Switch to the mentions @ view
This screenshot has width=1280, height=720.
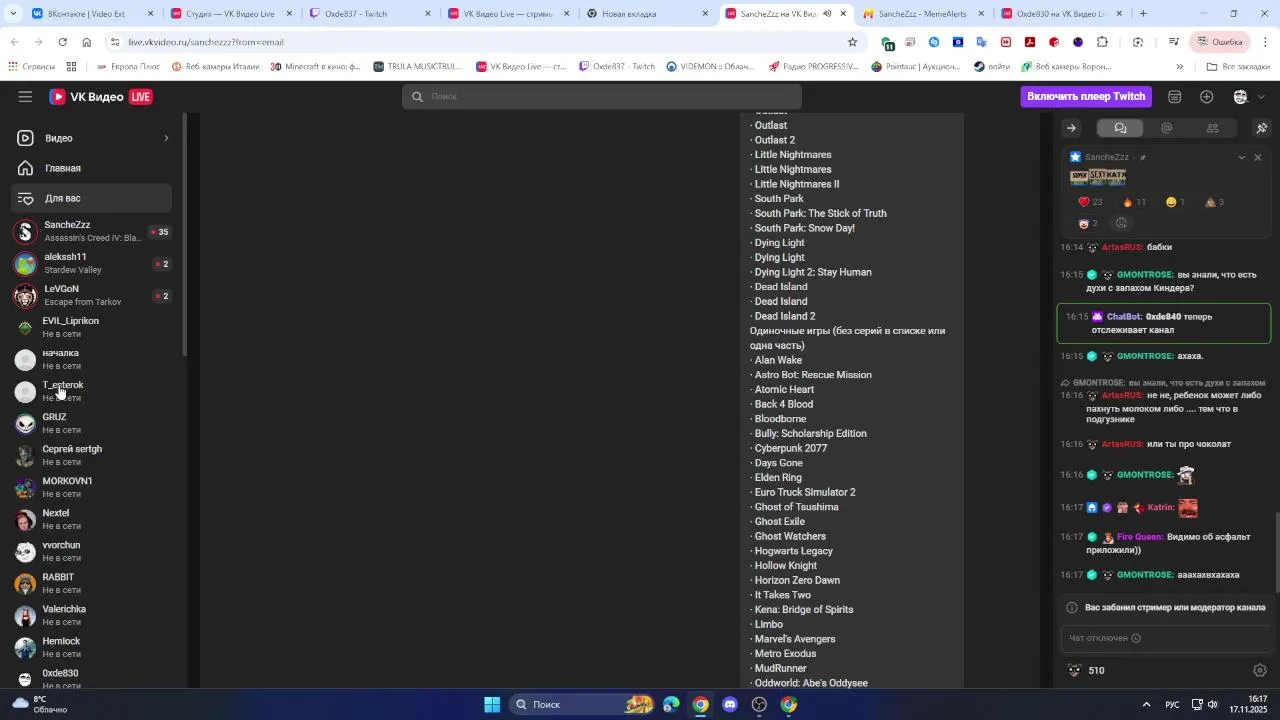tap(1166, 128)
